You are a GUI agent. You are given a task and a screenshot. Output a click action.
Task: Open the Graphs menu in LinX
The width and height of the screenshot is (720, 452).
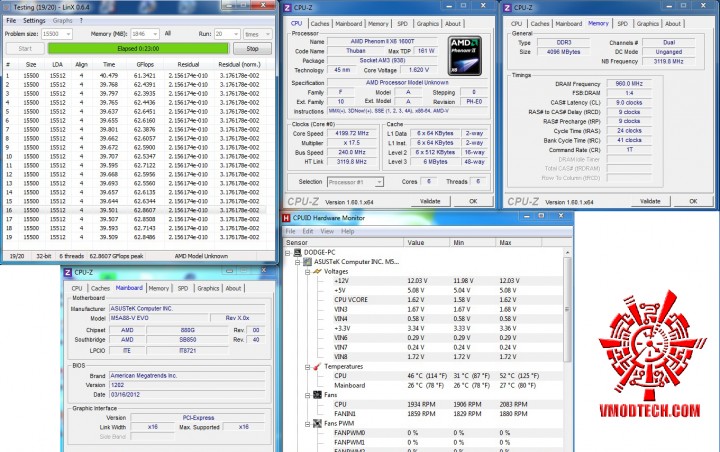click(62, 21)
